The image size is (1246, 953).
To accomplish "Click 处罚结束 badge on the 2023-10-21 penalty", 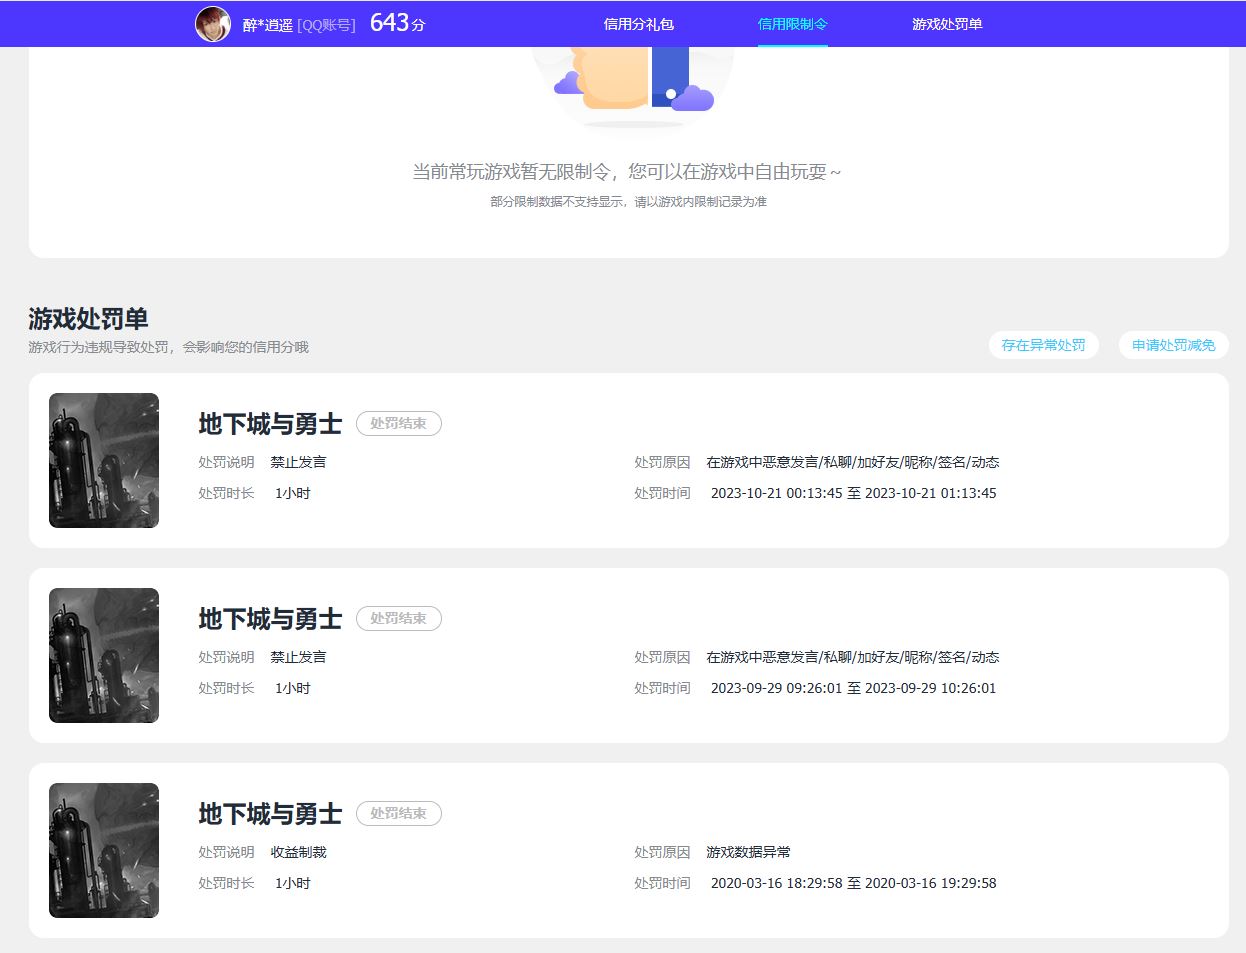I will pos(398,424).
